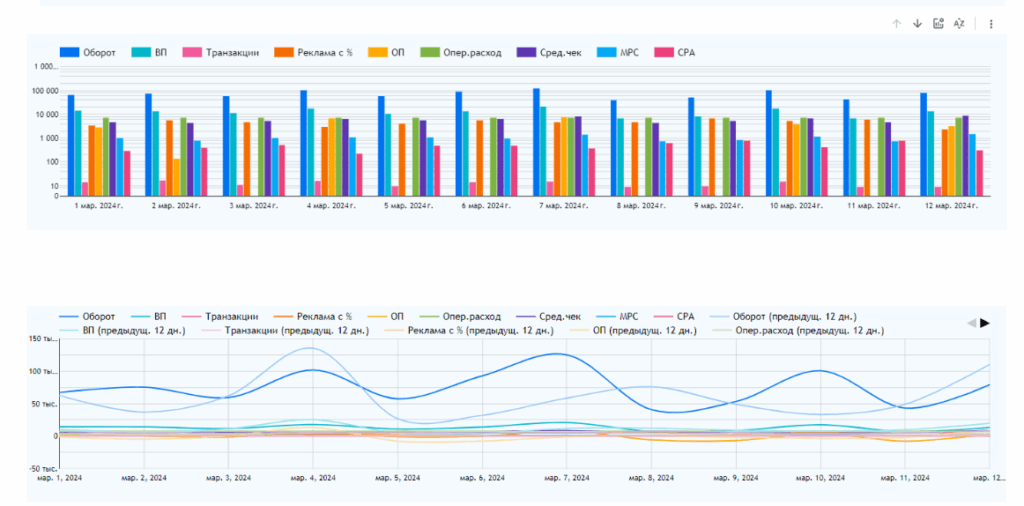Screen dimensions: 1024x506
Task: Click the blue Оборот swatch in bar legend
Action: [x=70, y=52]
